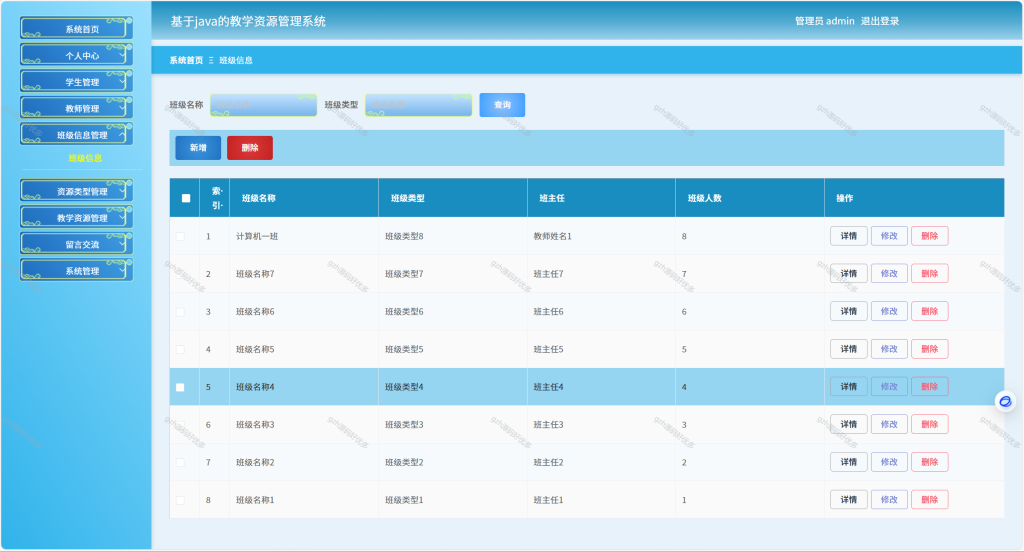Check the box for row 计算机一班
1024x552 pixels.
coord(180,236)
